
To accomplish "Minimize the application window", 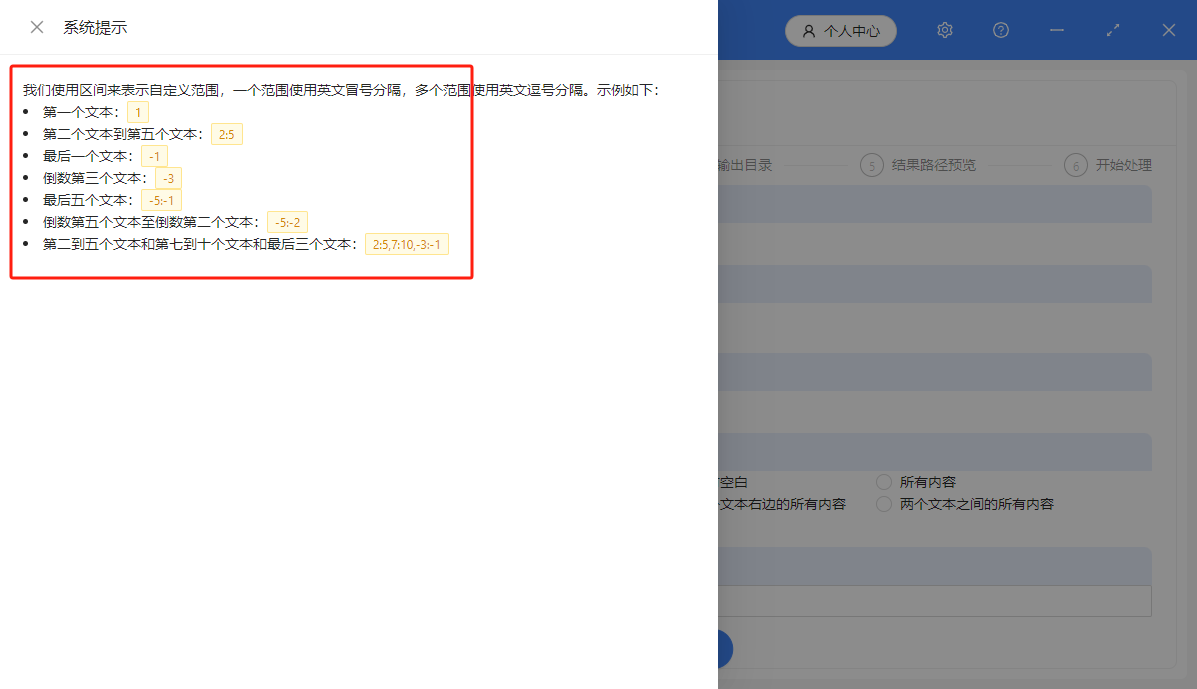I will (x=1056, y=31).
